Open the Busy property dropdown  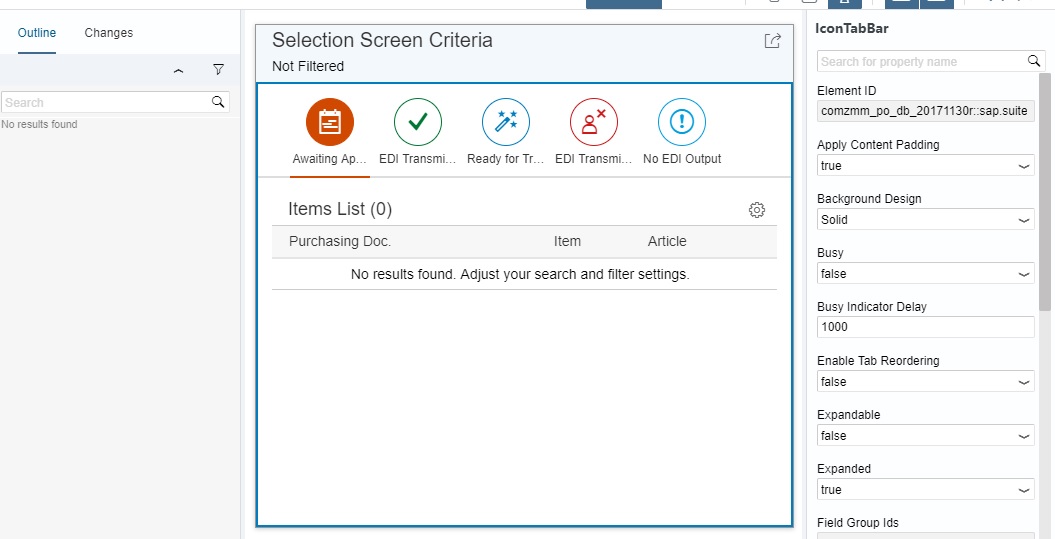tap(925, 273)
